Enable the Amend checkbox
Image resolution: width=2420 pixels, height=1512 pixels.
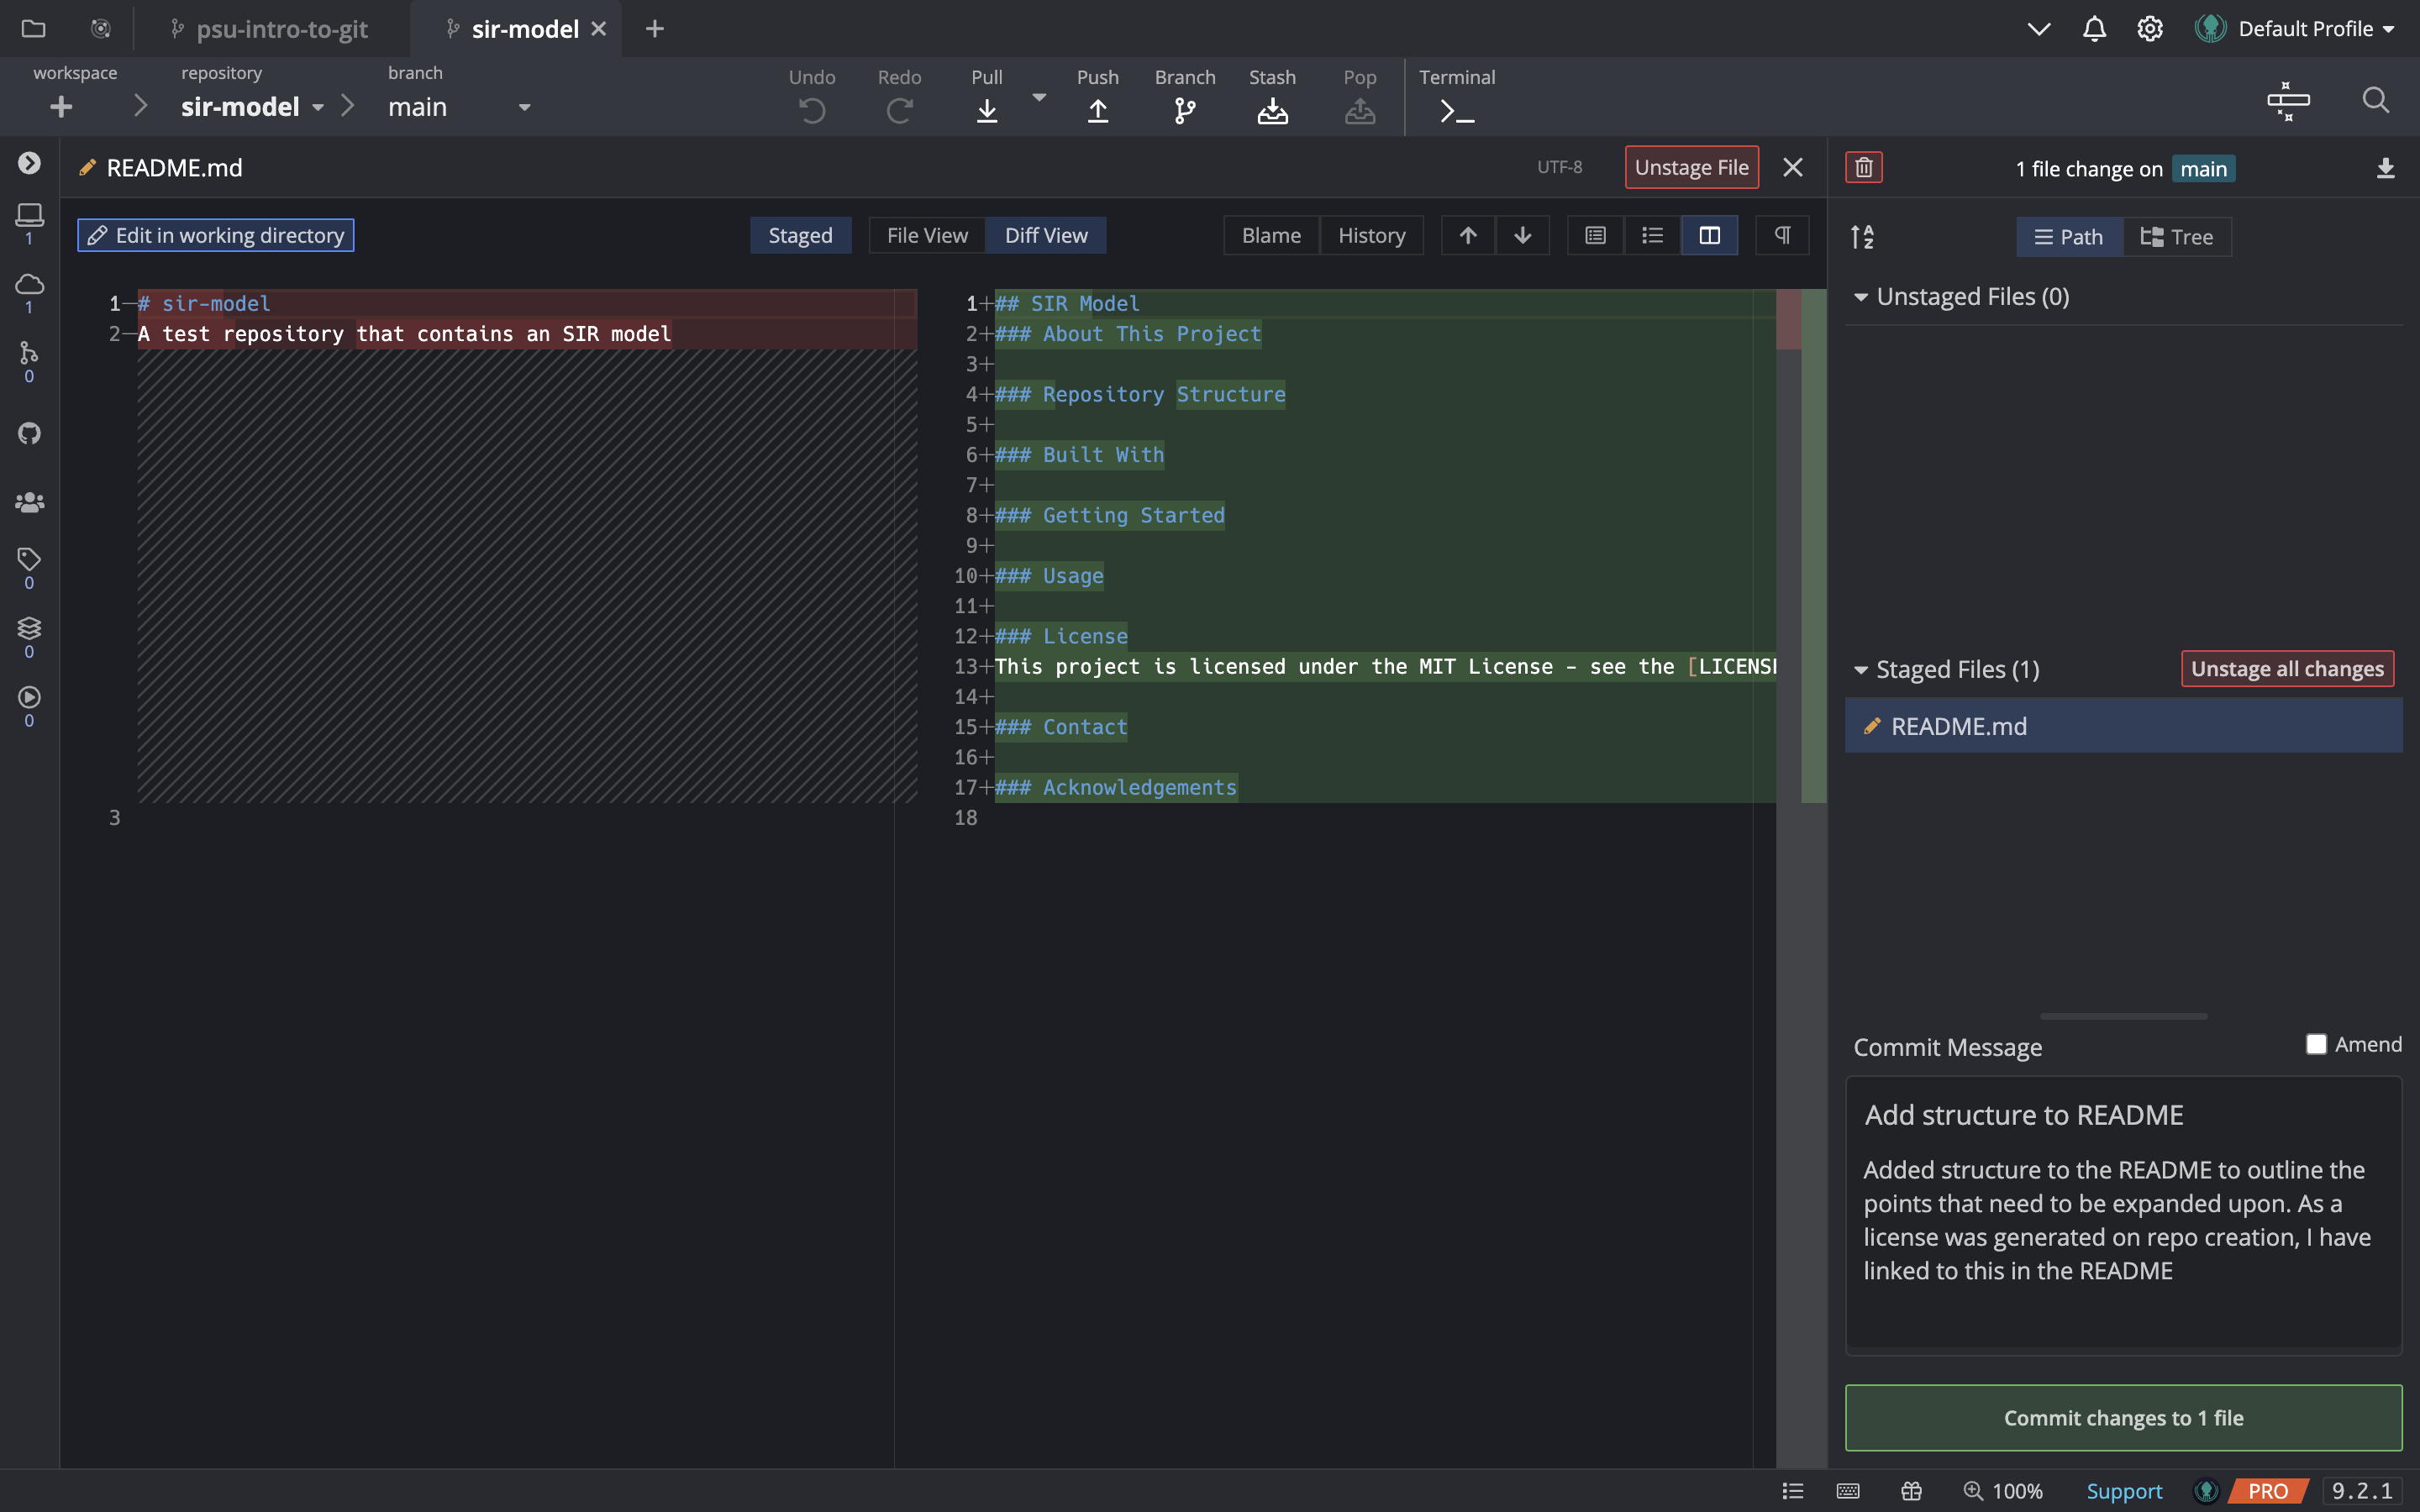2316,1044
